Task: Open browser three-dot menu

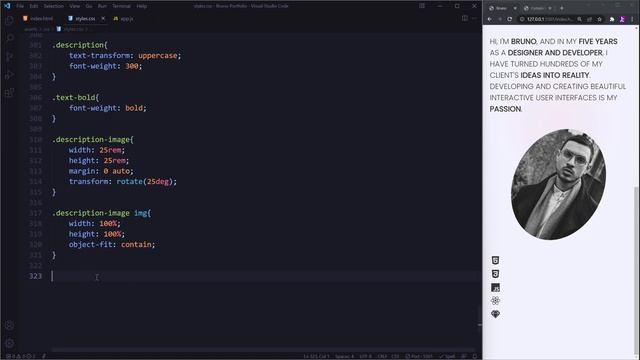Action: click(x=632, y=19)
